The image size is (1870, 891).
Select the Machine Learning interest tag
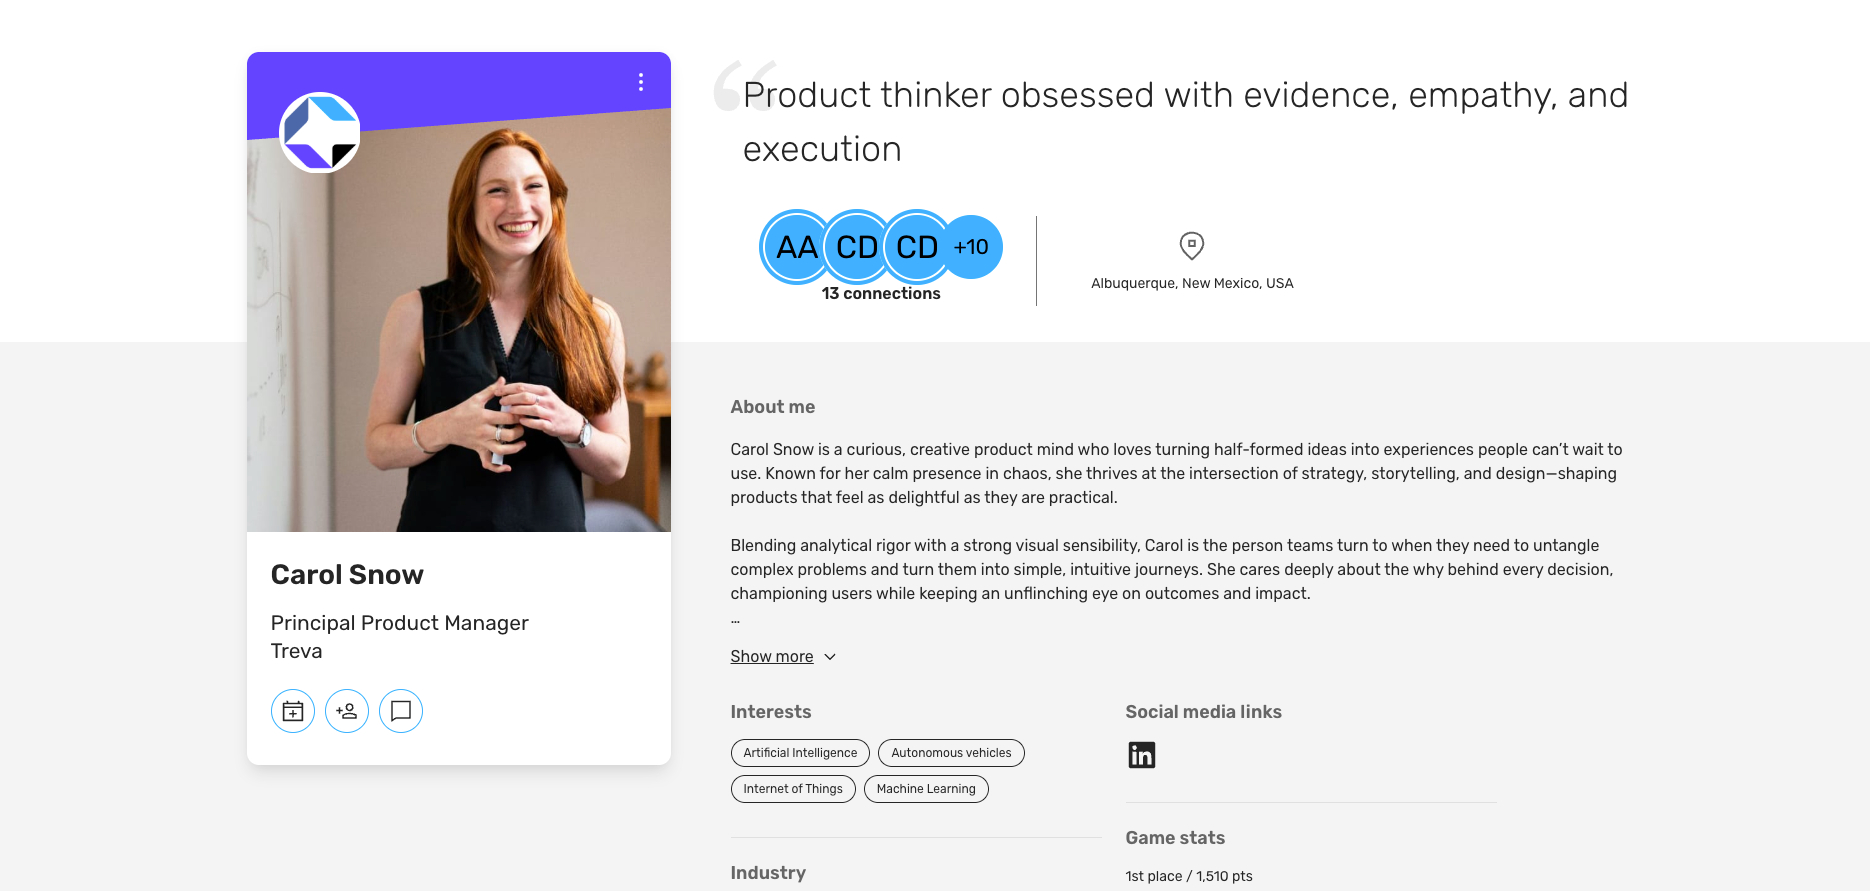pos(926,789)
